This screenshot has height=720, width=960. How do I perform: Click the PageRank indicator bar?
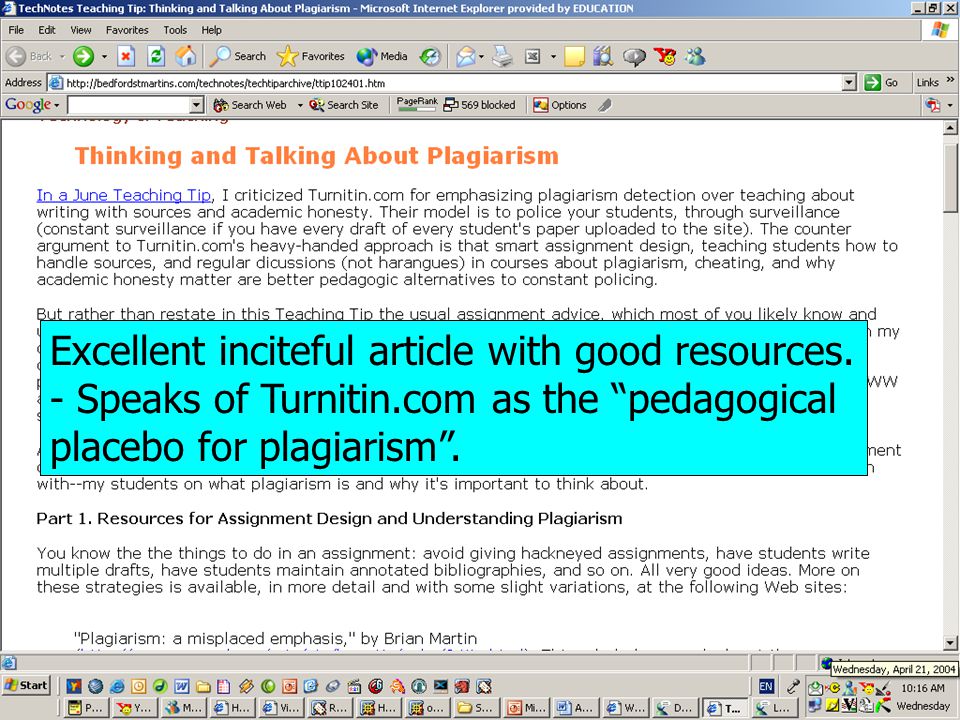416,105
